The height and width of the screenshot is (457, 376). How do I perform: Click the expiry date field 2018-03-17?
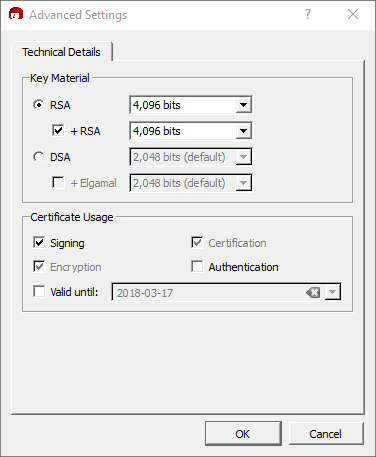click(226, 292)
